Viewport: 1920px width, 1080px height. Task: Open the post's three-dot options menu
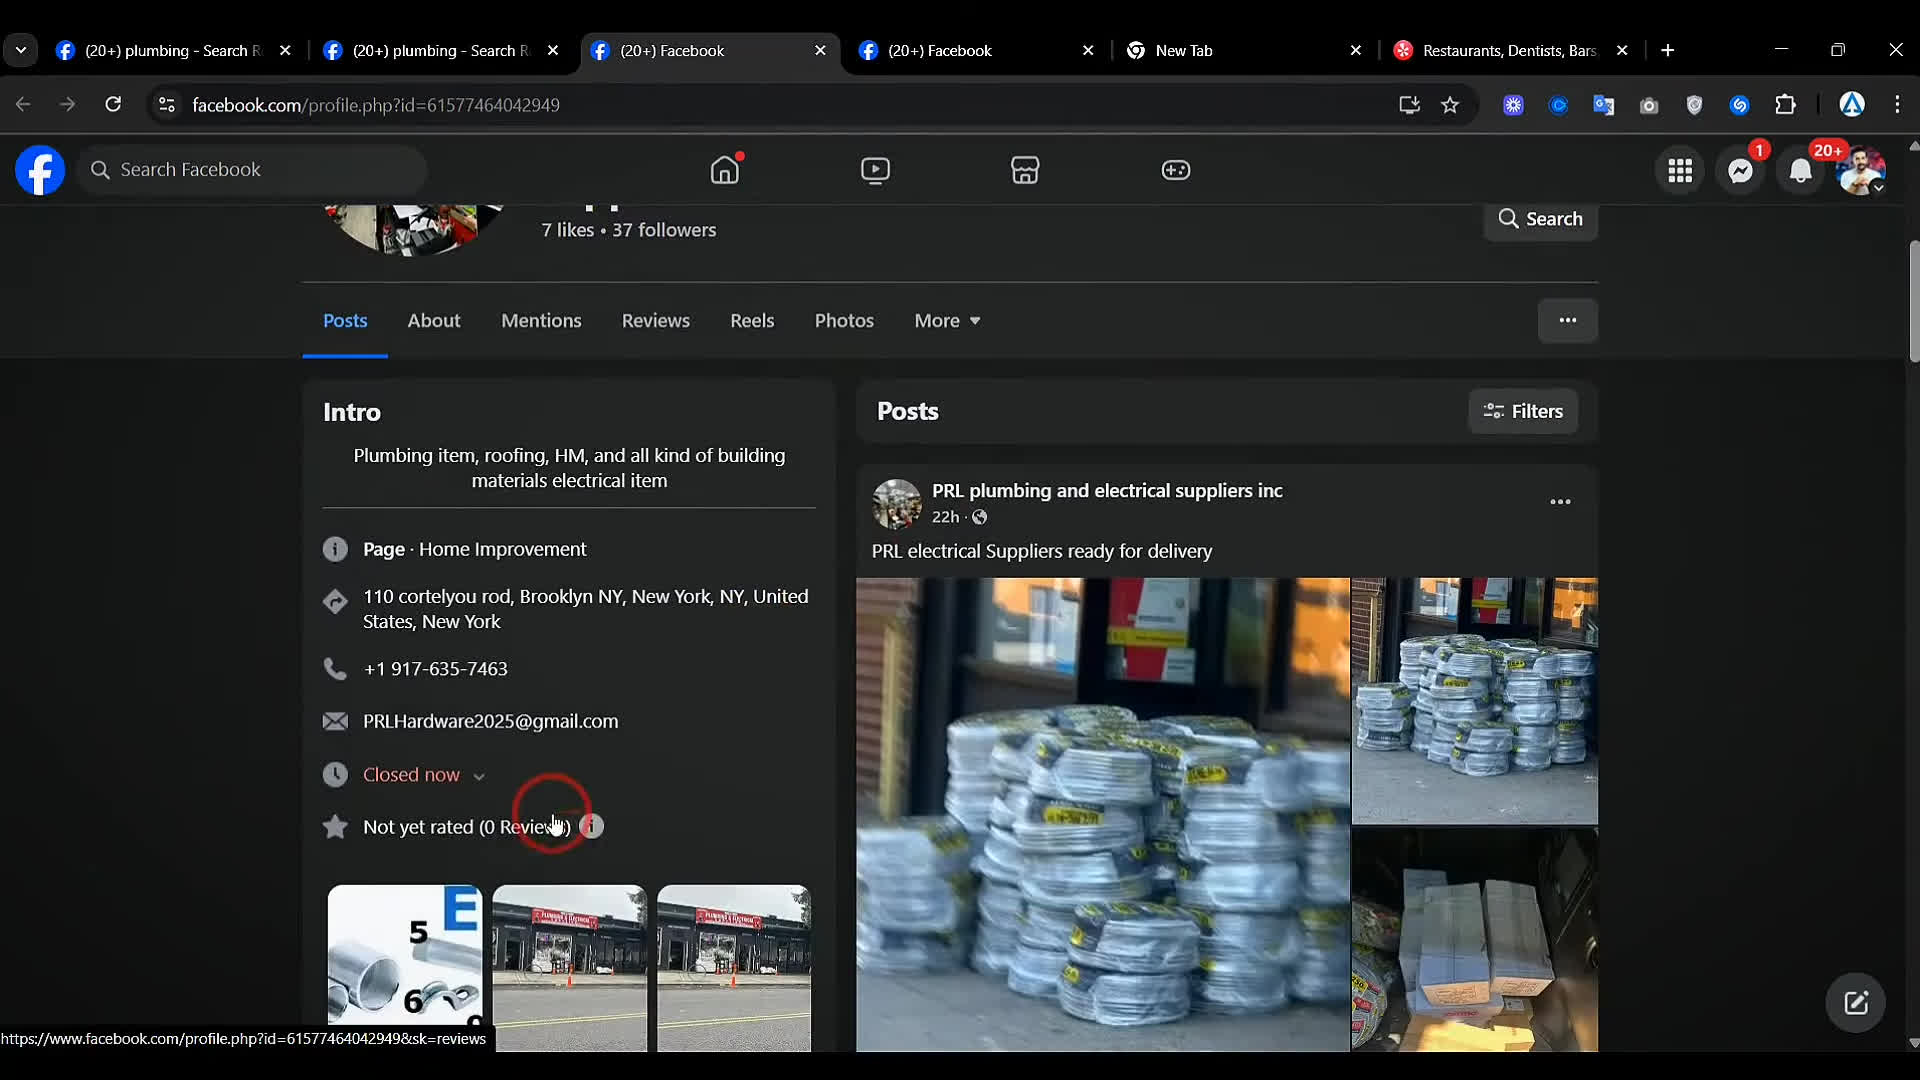(1560, 502)
